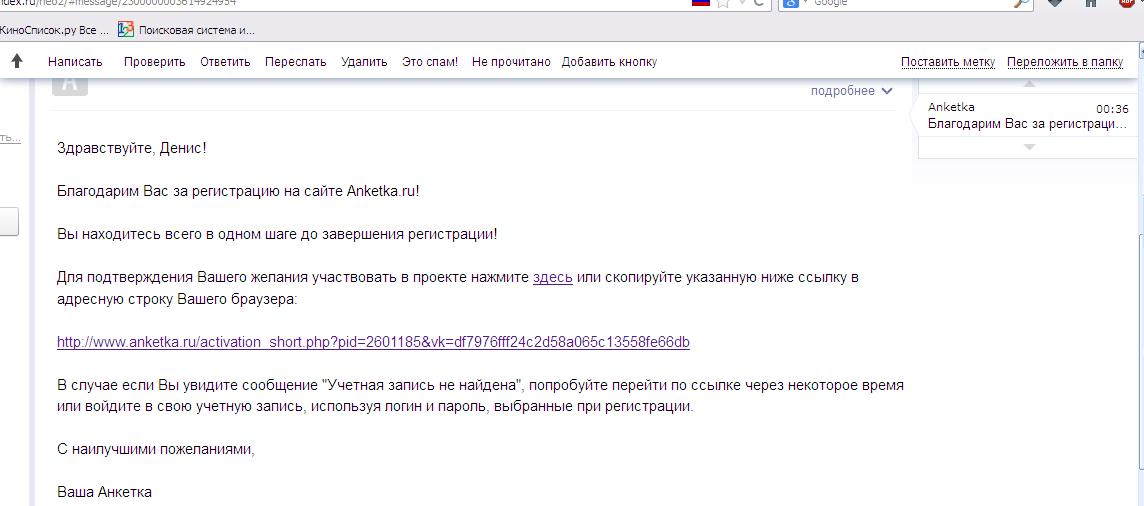
Task: Click the Вы находитесь всего в одном шаге sentence
Action: tap(277, 234)
